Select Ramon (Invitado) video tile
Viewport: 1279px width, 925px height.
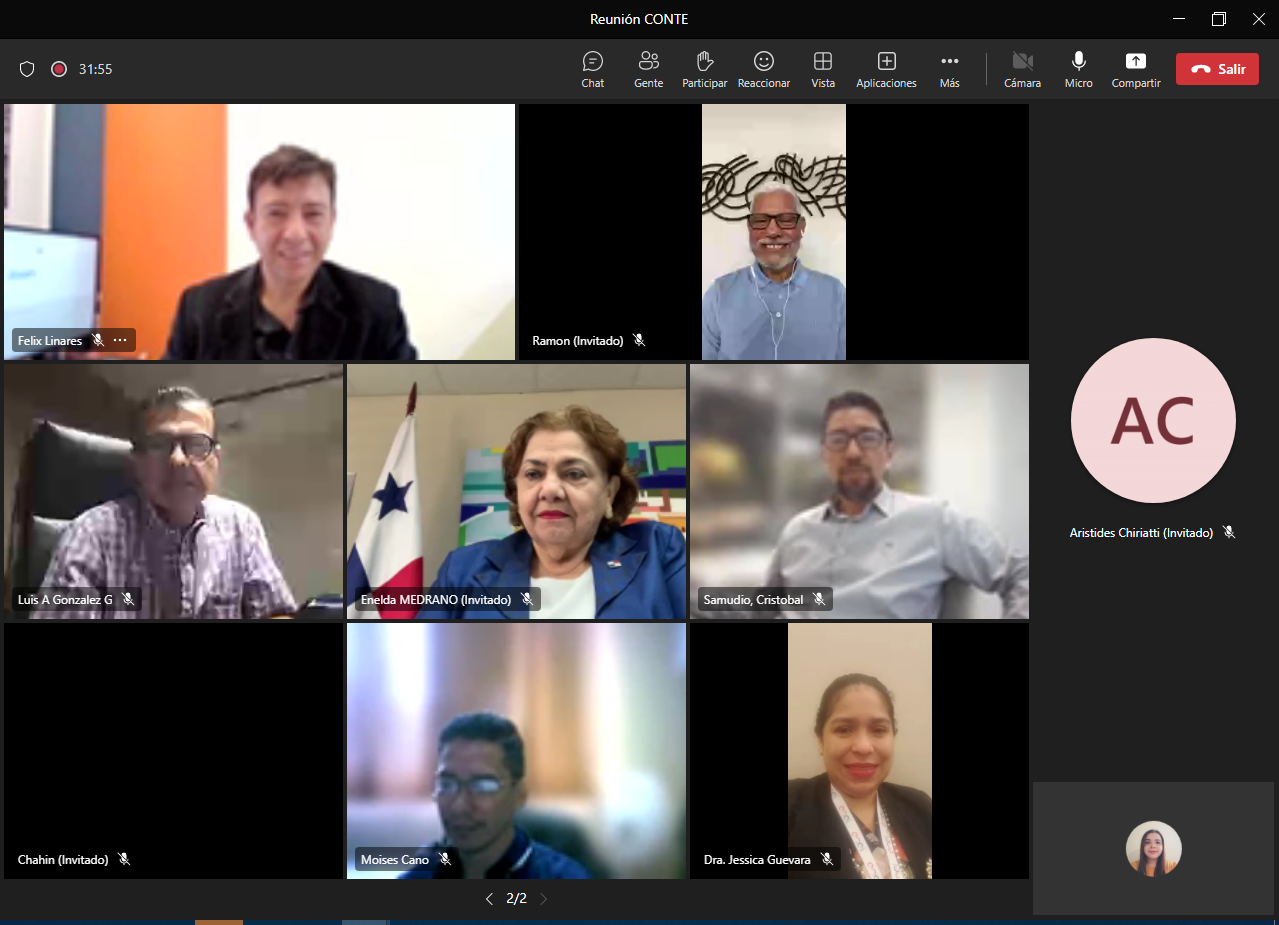(x=774, y=232)
